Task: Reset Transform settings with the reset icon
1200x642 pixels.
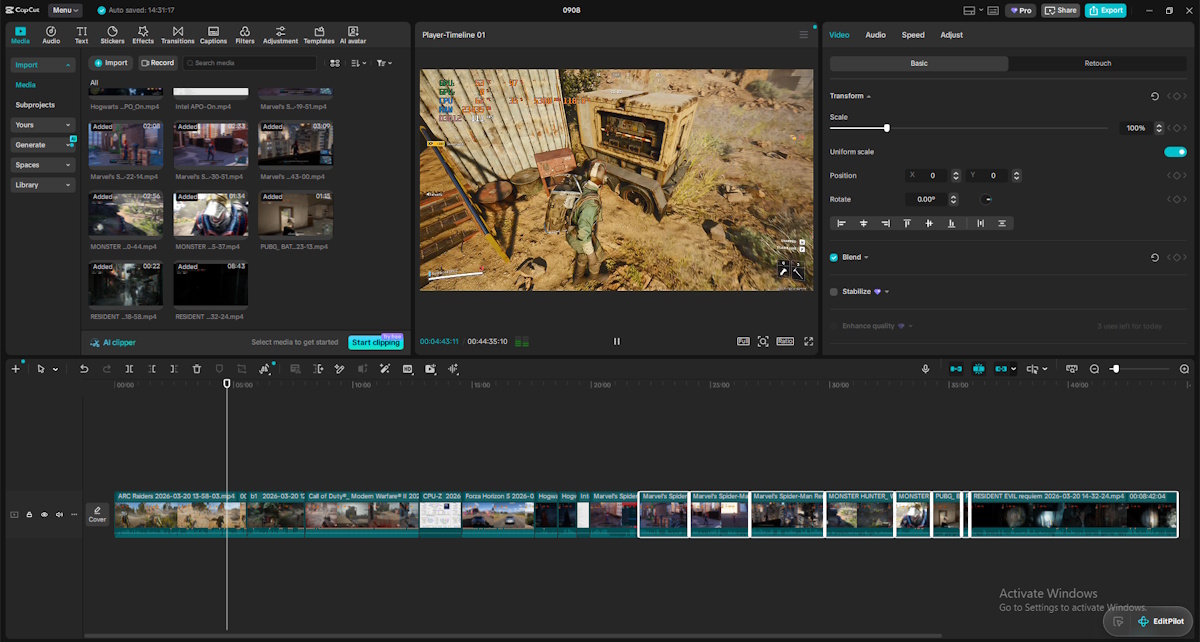Action: (1155, 96)
